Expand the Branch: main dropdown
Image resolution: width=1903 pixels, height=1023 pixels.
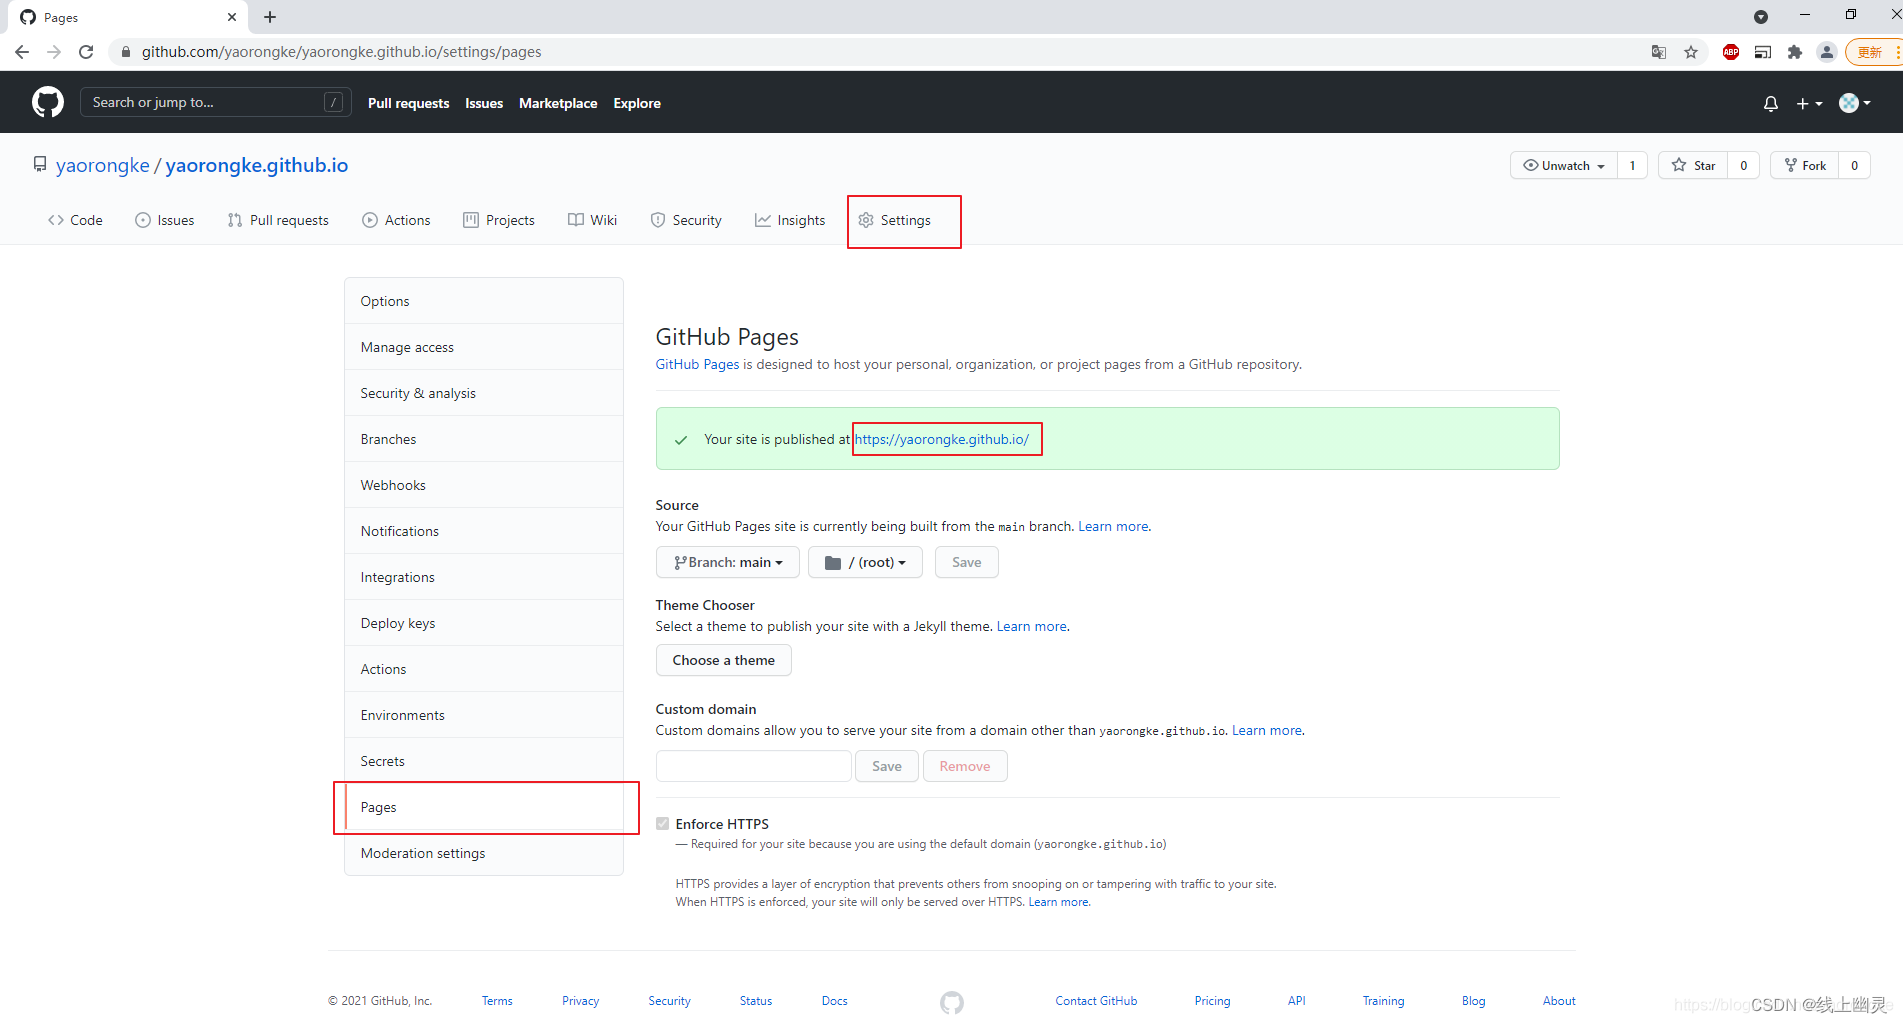pos(728,562)
